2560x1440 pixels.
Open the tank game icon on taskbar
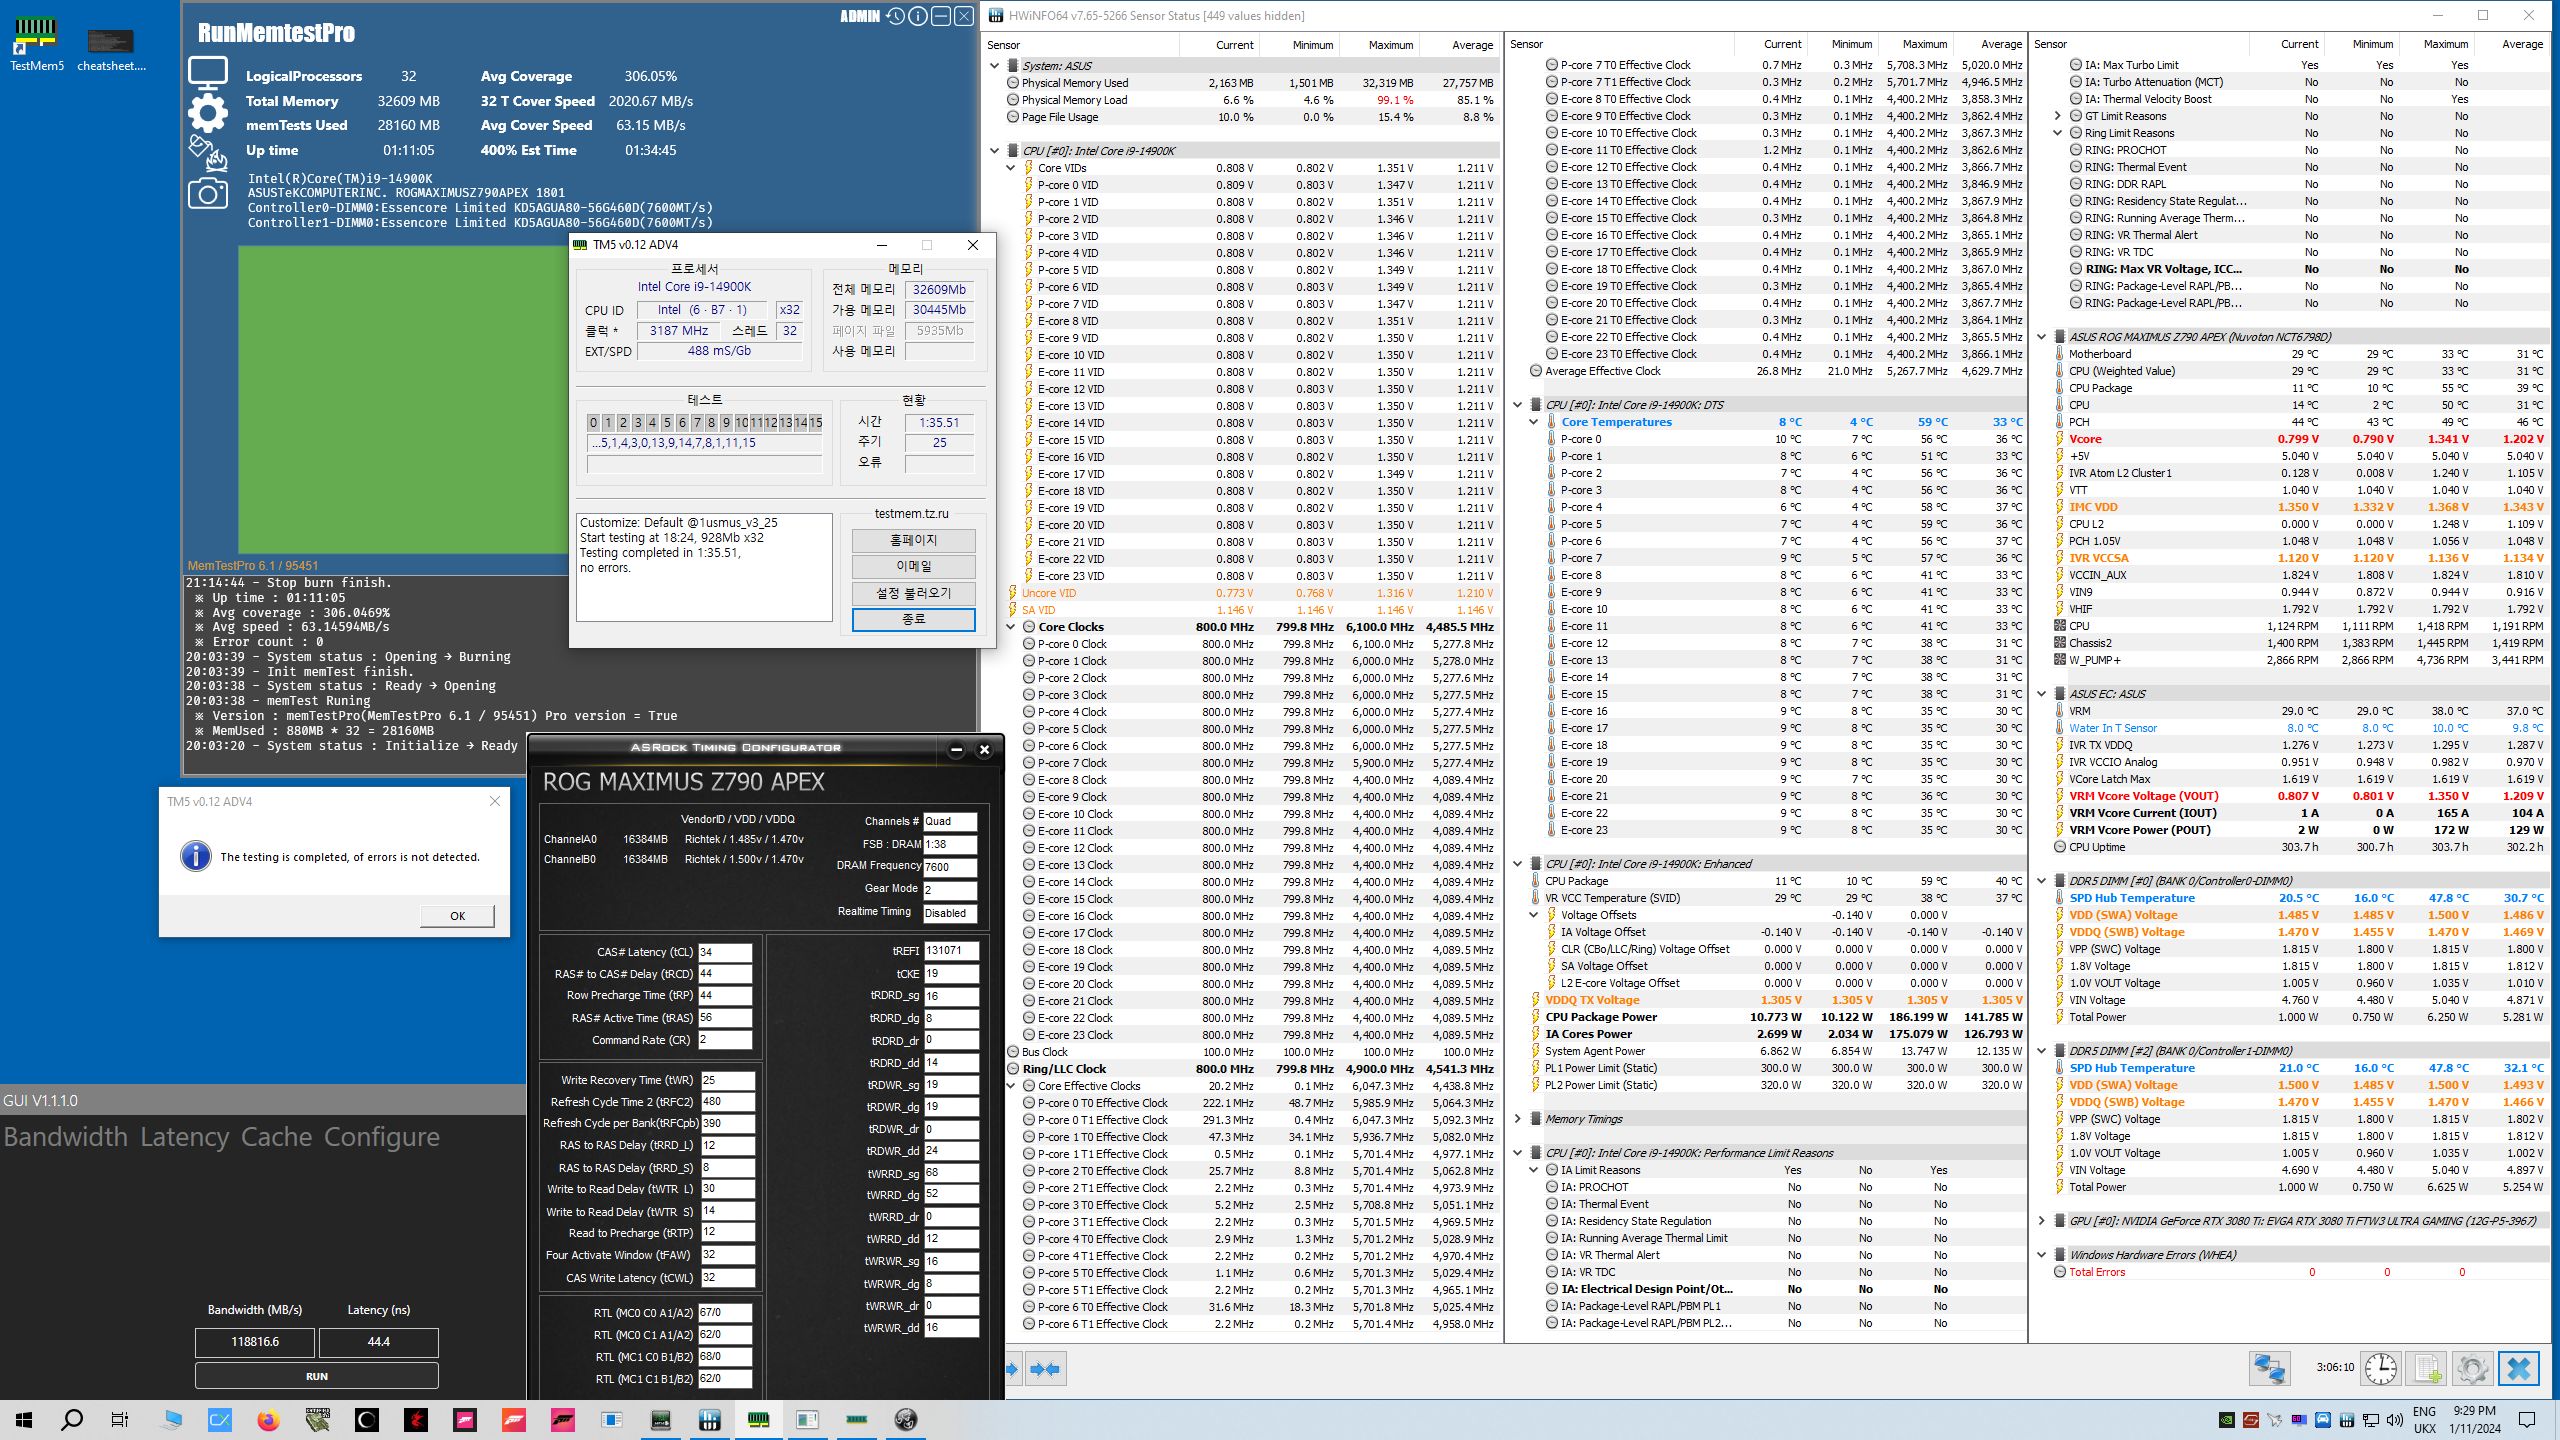tap(318, 1420)
